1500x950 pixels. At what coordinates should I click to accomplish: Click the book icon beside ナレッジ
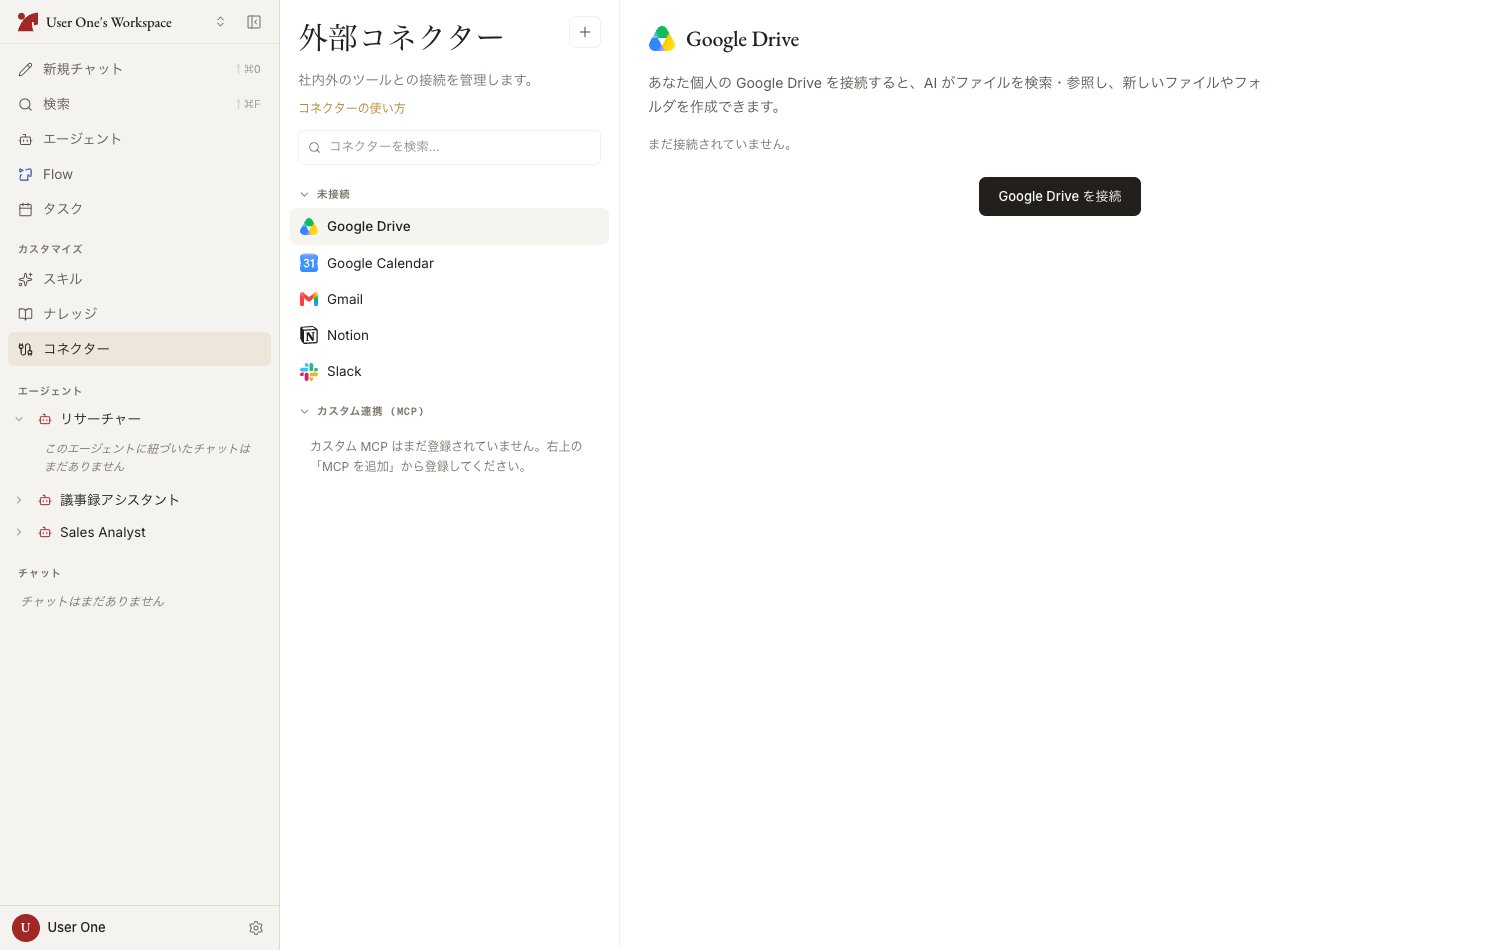tap(26, 314)
